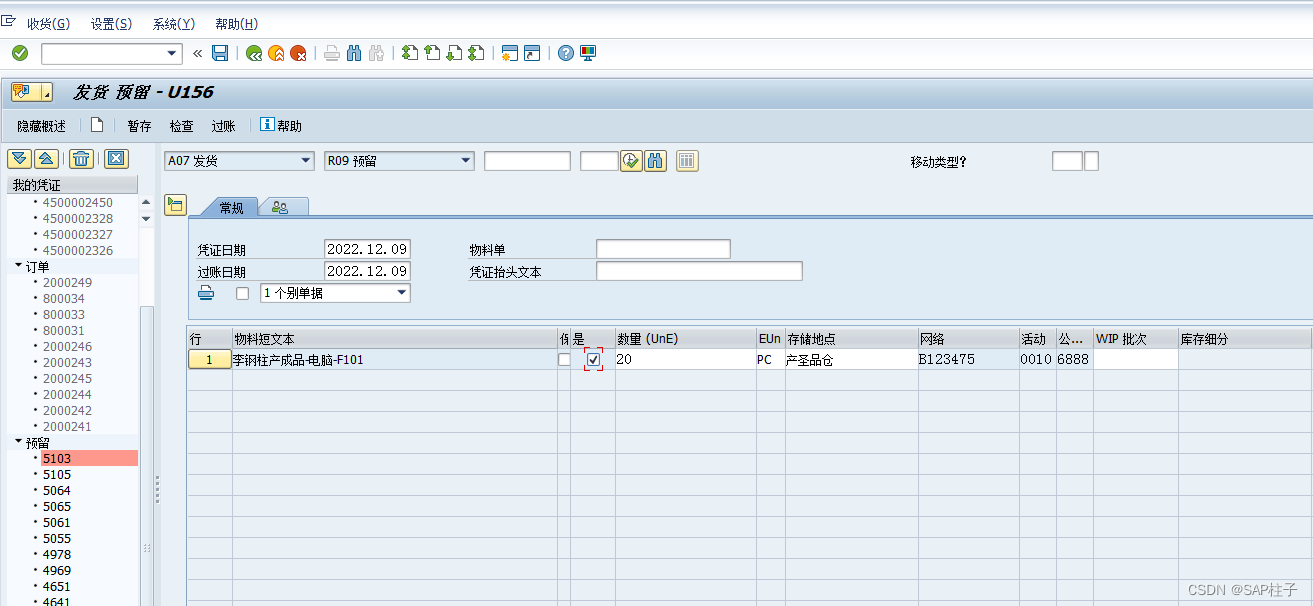The height and width of the screenshot is (606, 1313).
Task: Click the green Enter checkmark icon
Action: click(20, 53)
